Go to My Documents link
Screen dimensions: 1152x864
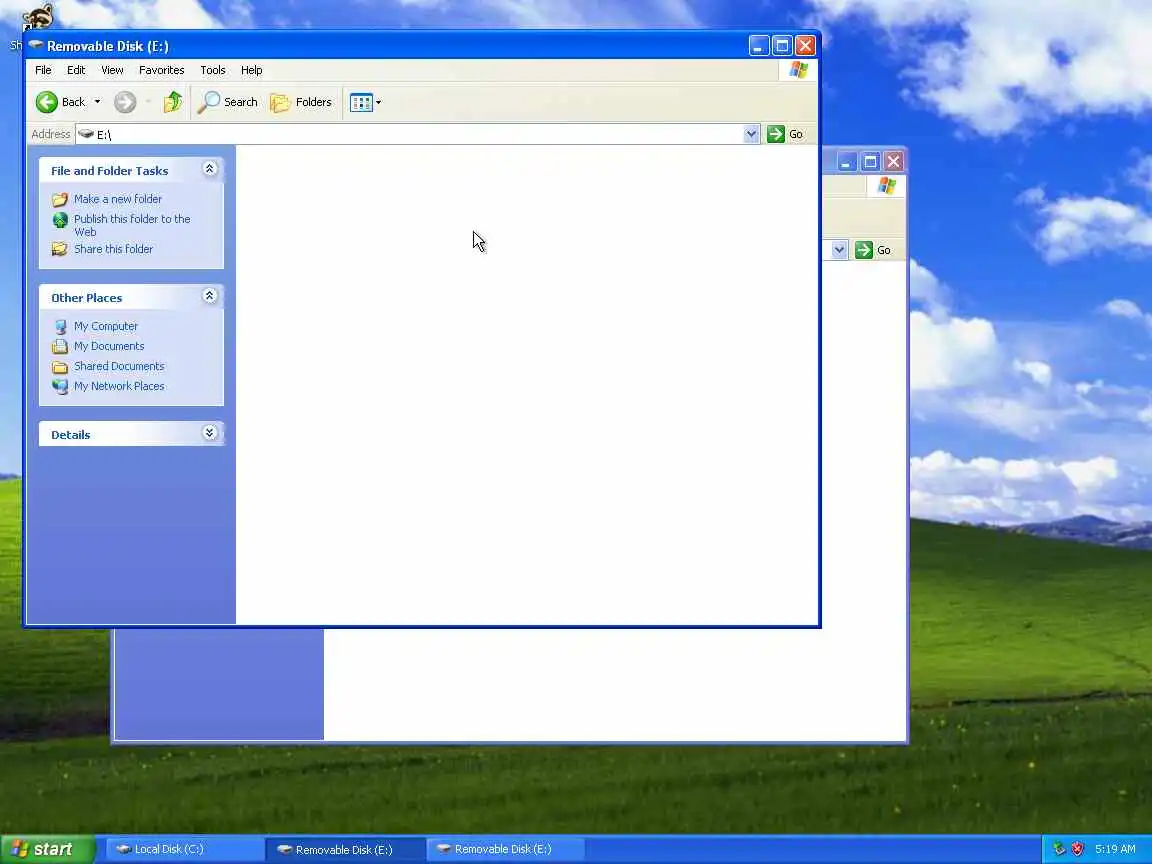click(x=109, y=346)
